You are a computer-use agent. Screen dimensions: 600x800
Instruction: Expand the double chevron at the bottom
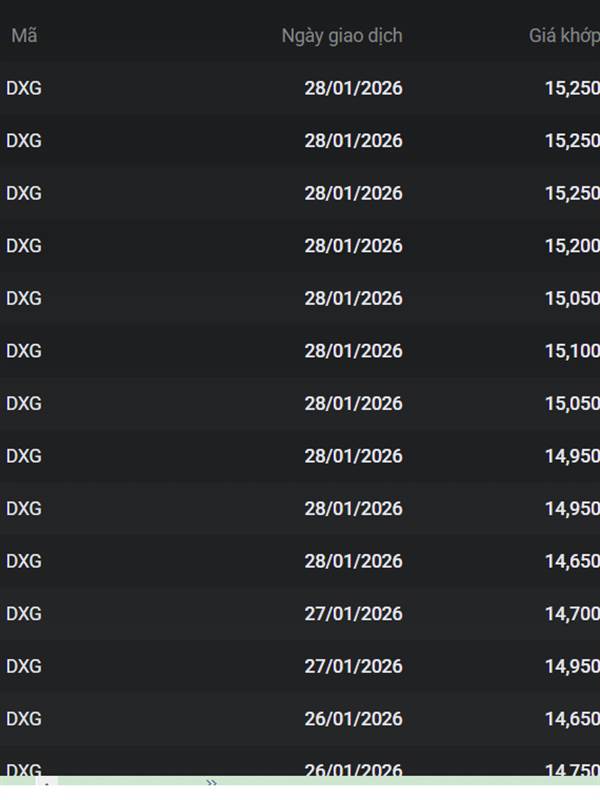(211, 783)
